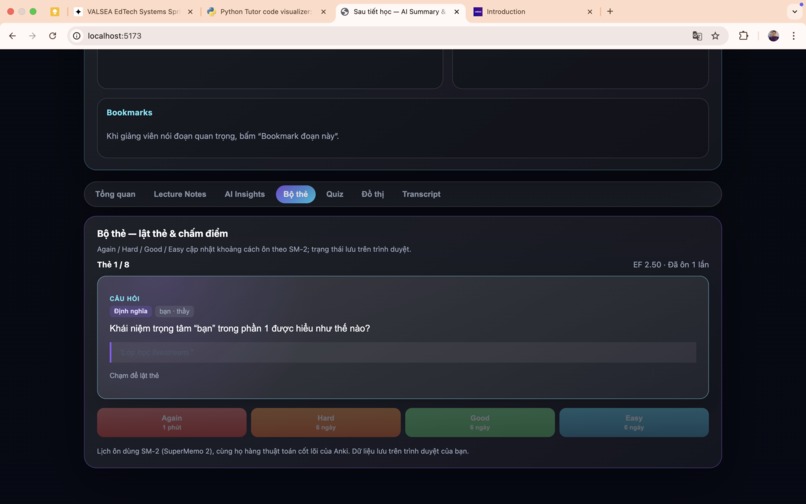Open the Quiz section tab

point(335,194)
